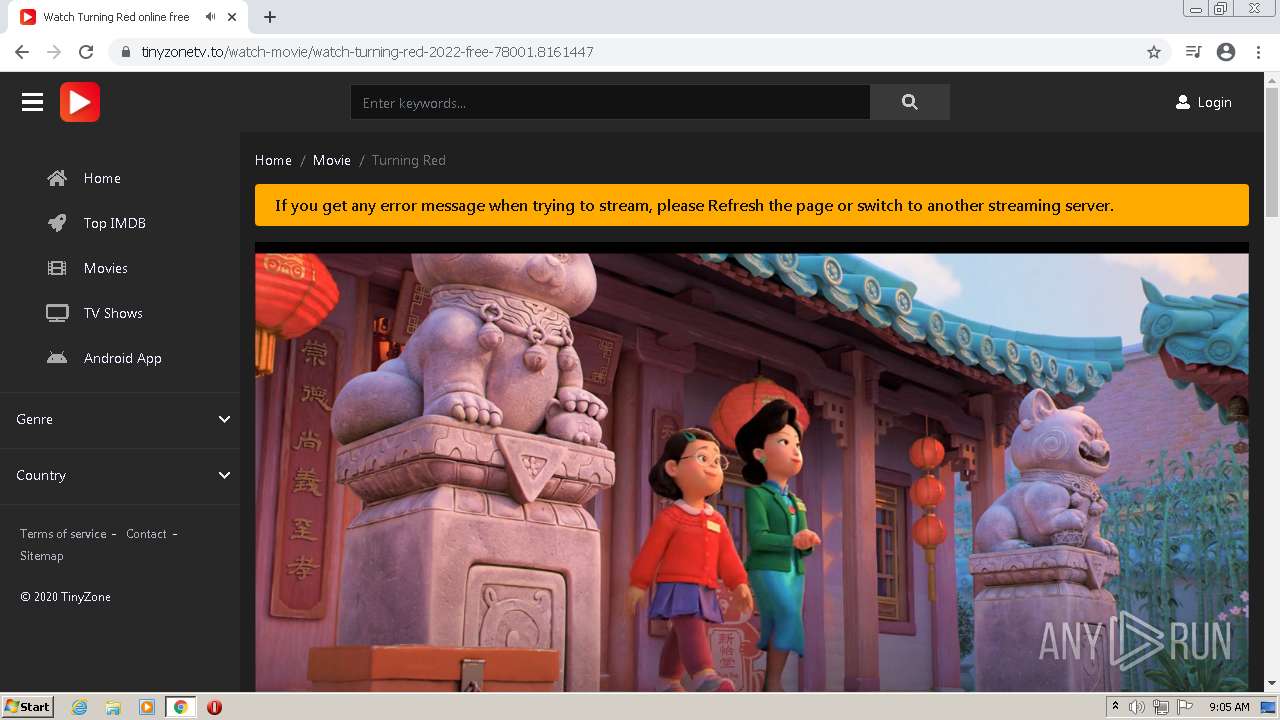
Task: Open the media control icon in toolbar
Action: [x=1193, y=52]
